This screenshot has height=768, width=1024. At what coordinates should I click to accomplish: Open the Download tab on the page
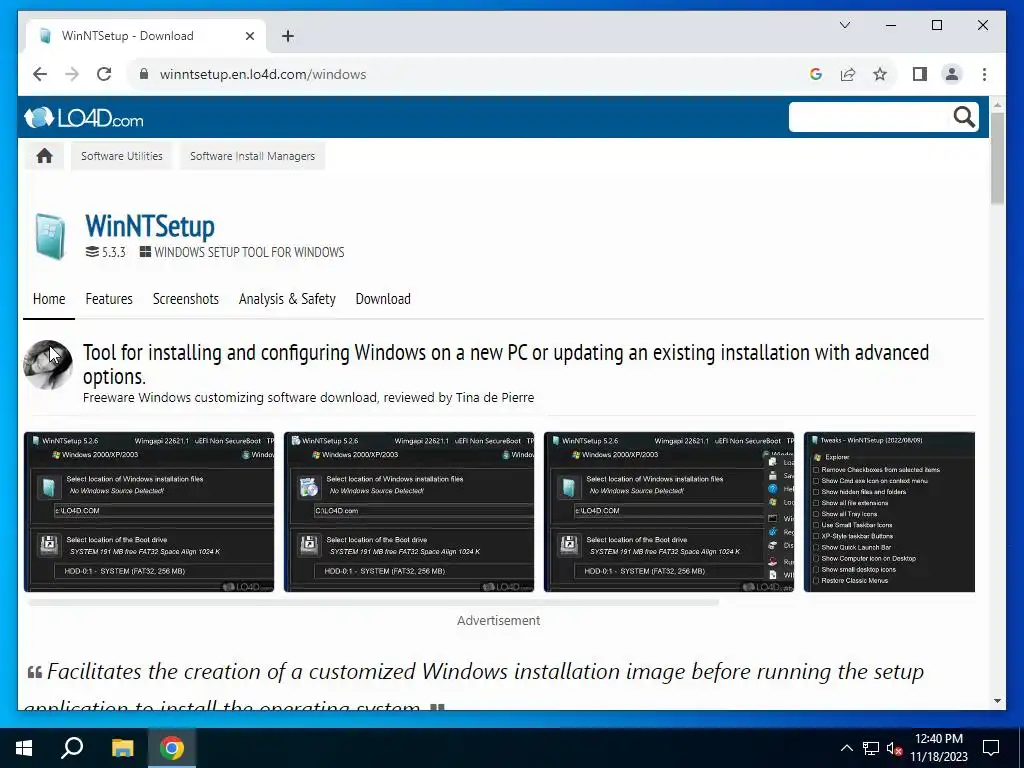(x=383, y=298)
